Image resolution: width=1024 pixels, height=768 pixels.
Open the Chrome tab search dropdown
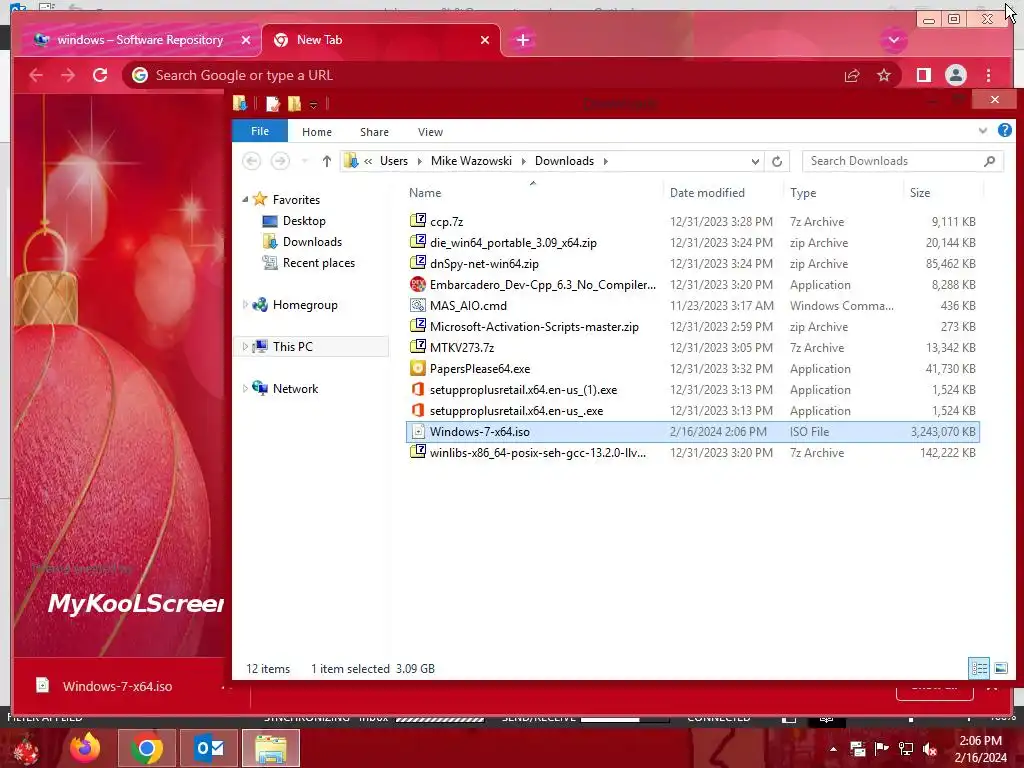point(894,40)
